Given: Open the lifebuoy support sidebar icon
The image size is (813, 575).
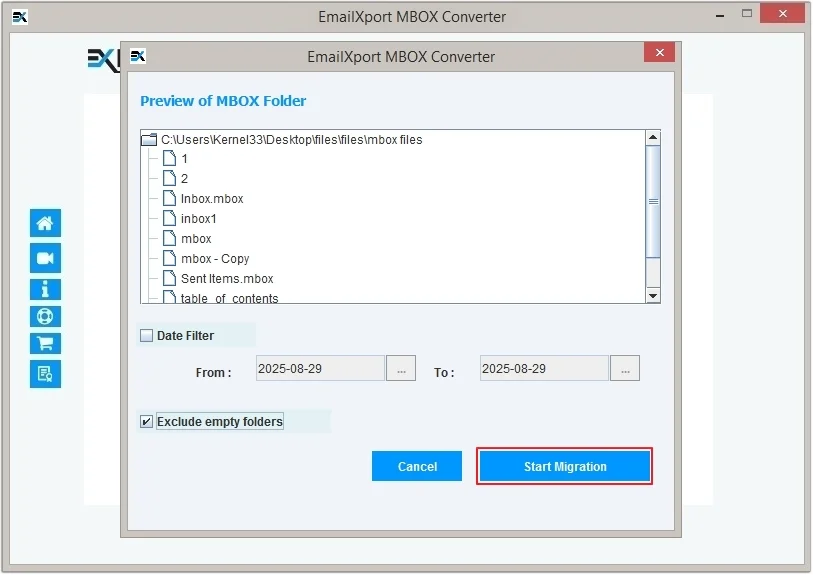Looking at the screenshot, I should pos(45,316).
